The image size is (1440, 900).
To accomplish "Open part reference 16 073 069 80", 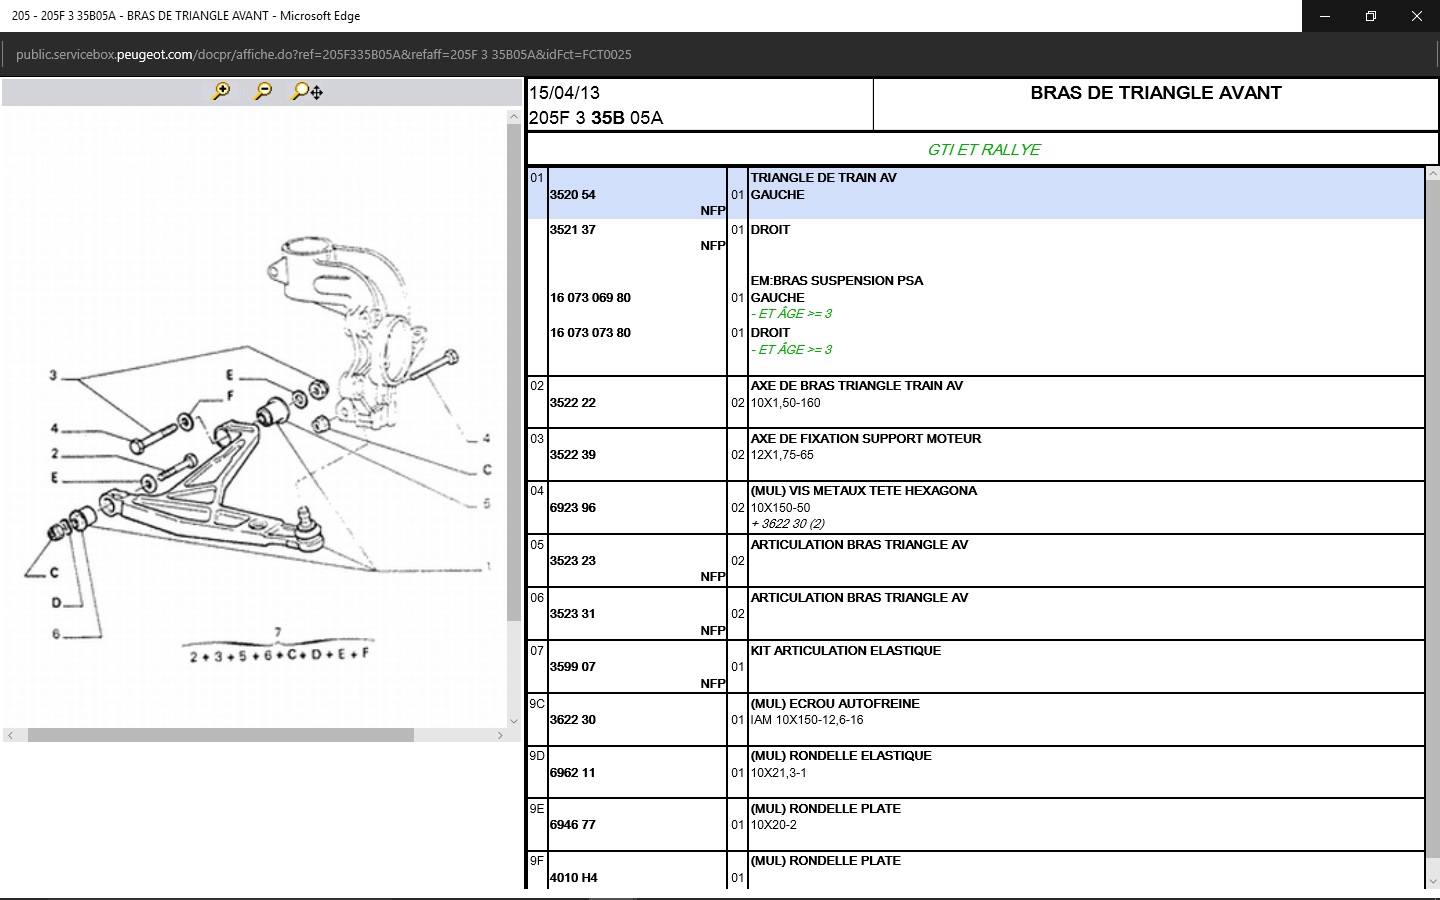I will click(590, 298).
